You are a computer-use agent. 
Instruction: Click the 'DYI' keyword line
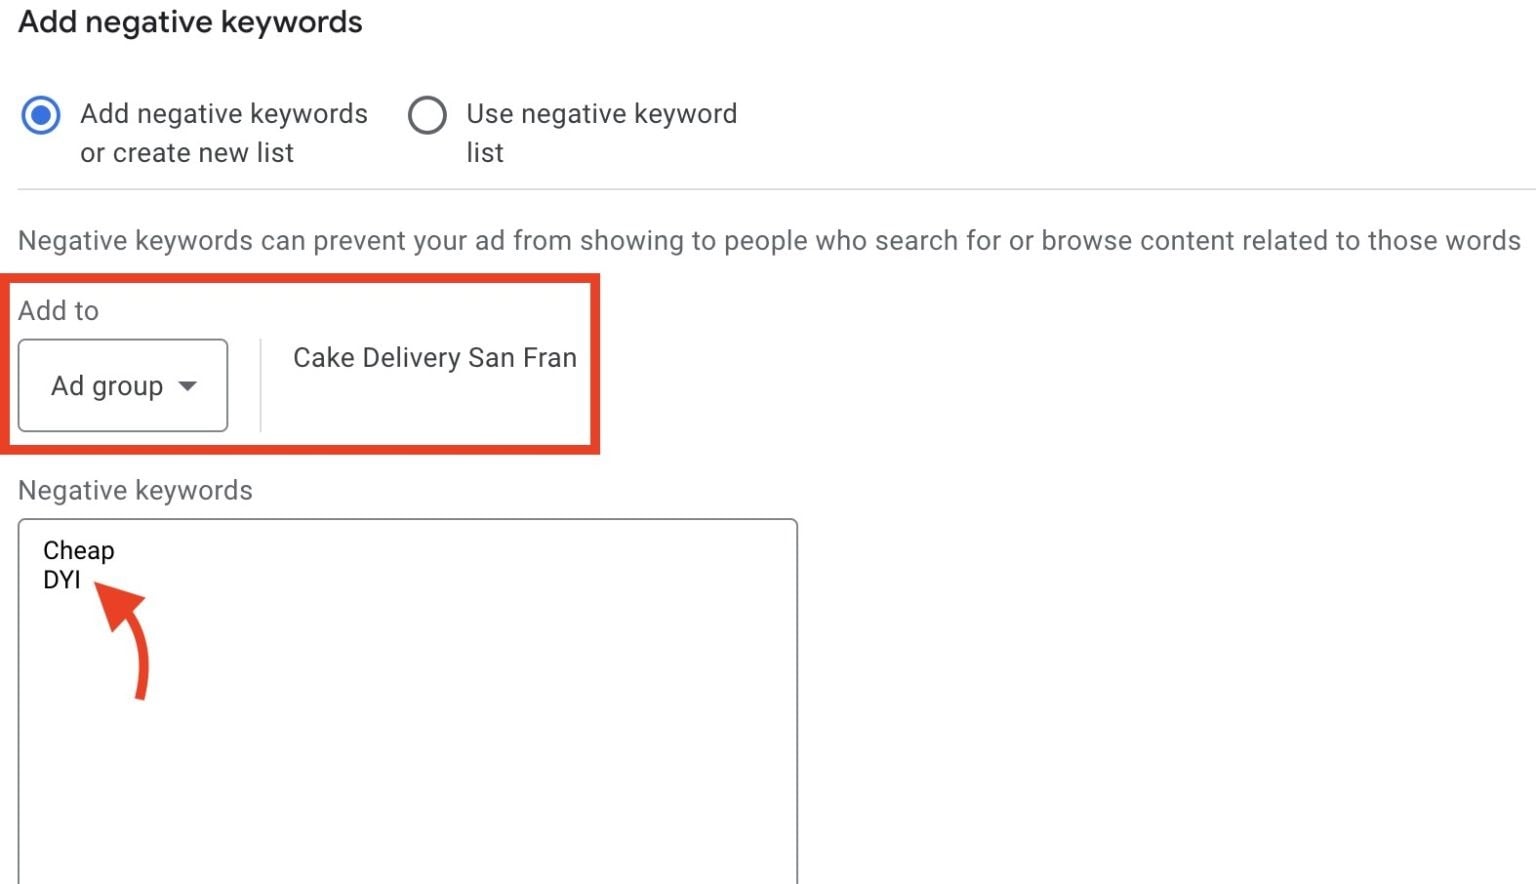62,580
